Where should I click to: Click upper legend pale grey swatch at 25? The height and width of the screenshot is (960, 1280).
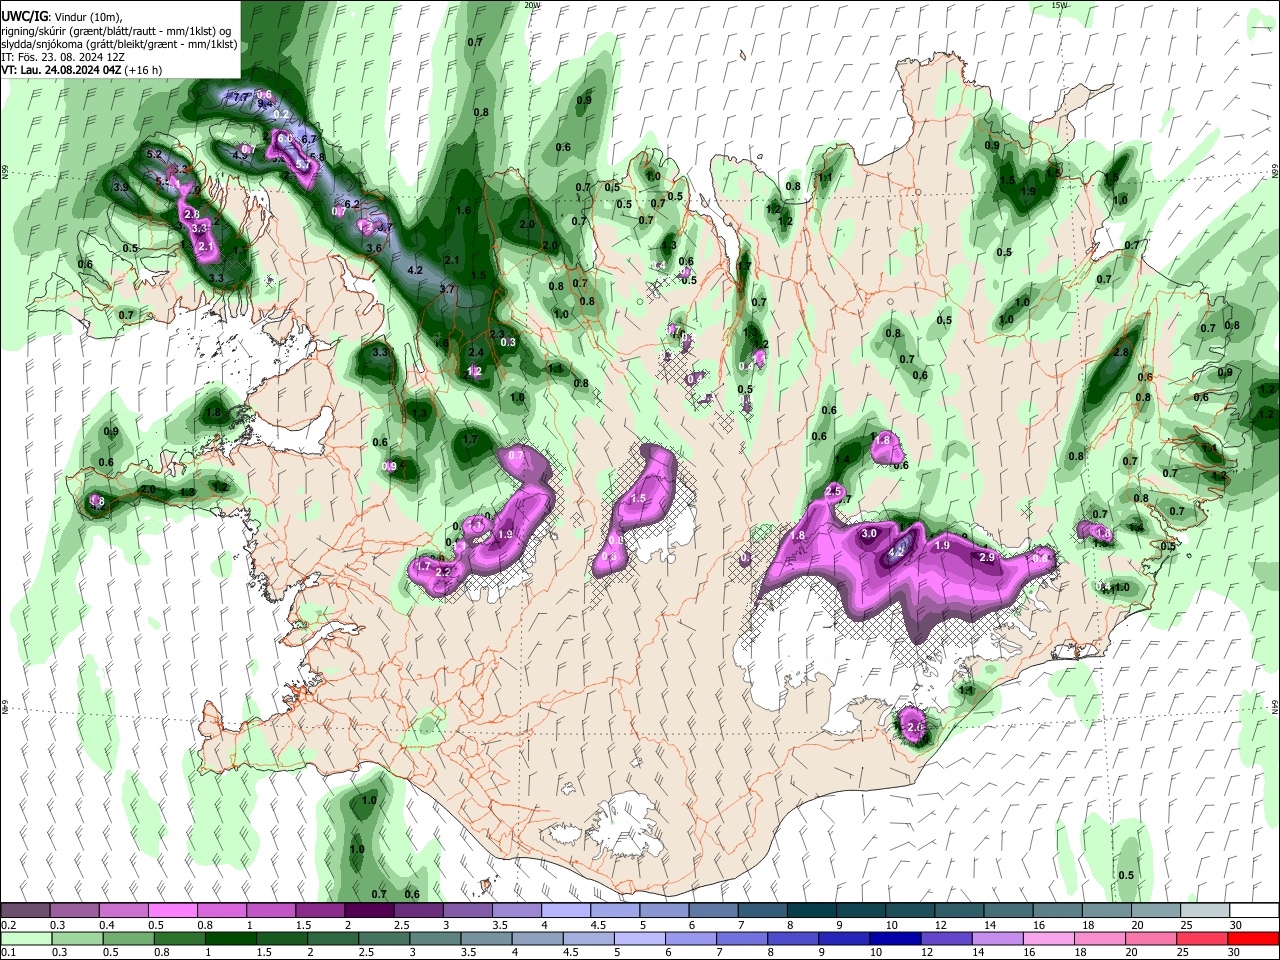pyautogui.click(x=1203, y=911)
